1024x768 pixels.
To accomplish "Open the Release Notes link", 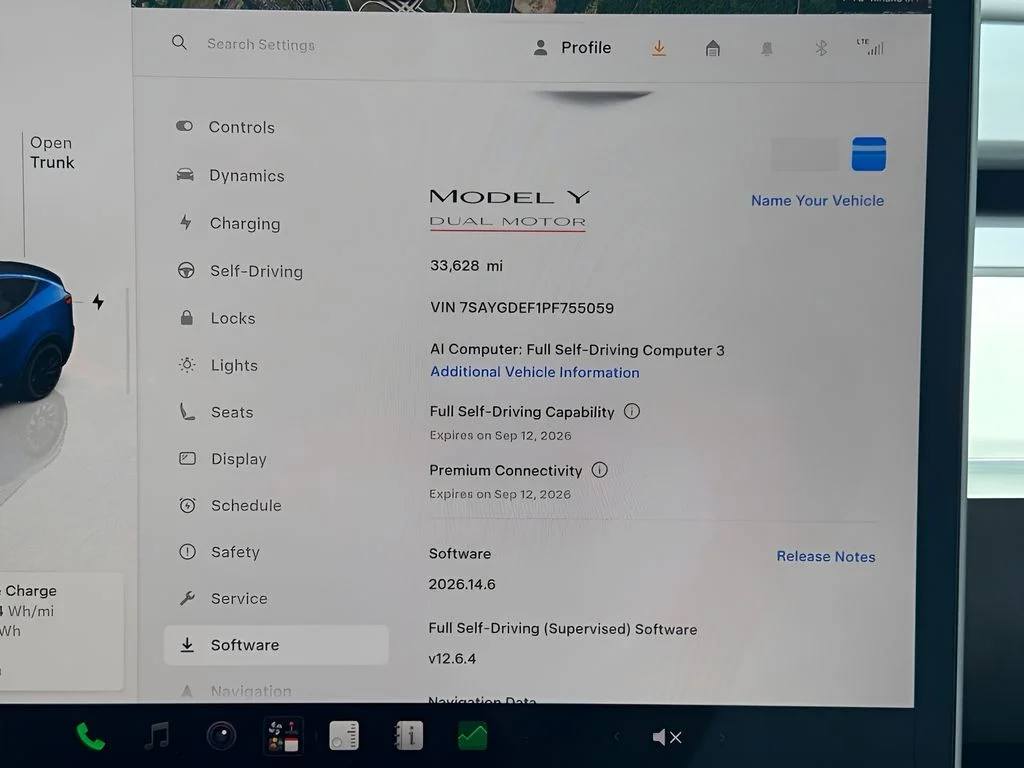I will pos(825,556).
